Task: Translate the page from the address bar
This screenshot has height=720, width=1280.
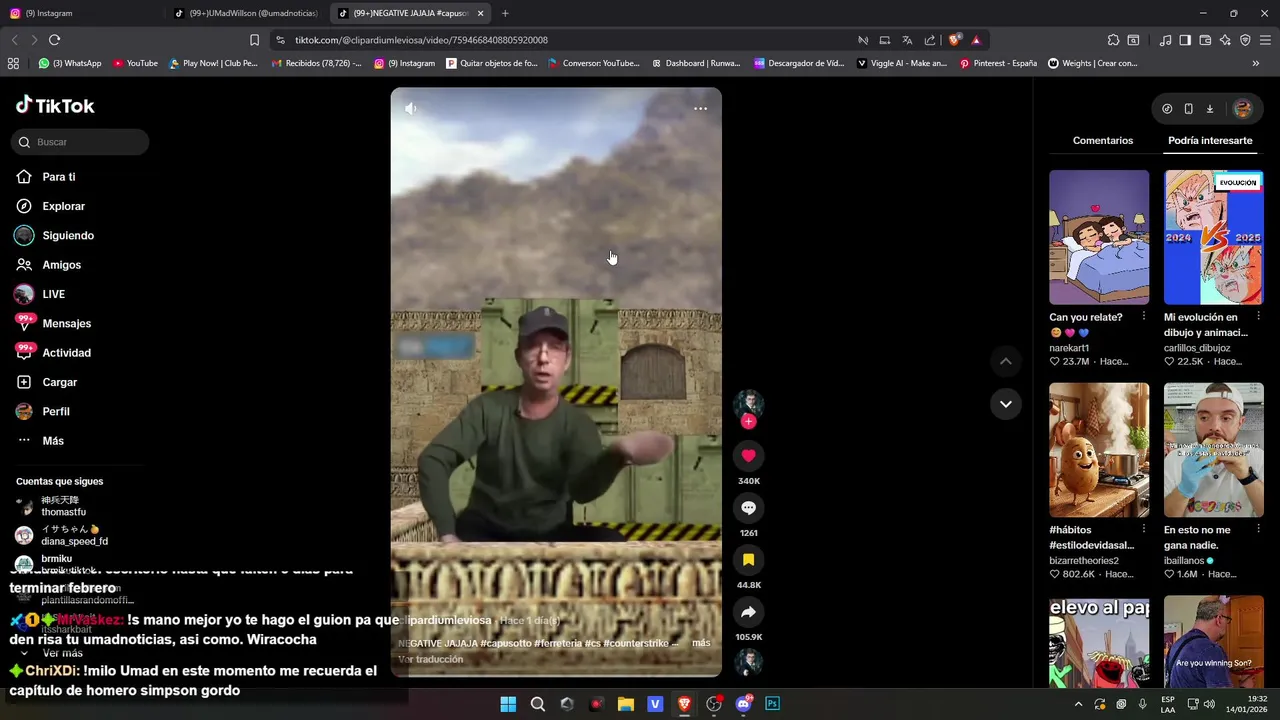Action: click(x=907, y=40)
